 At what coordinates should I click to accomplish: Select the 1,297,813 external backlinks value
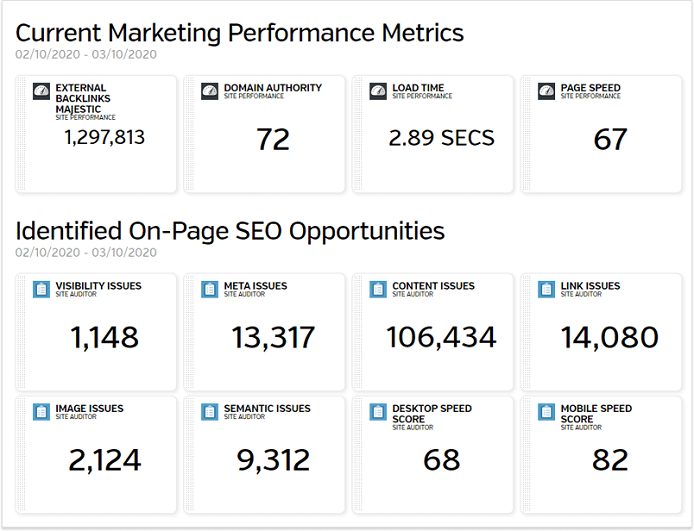coord(105,138)
